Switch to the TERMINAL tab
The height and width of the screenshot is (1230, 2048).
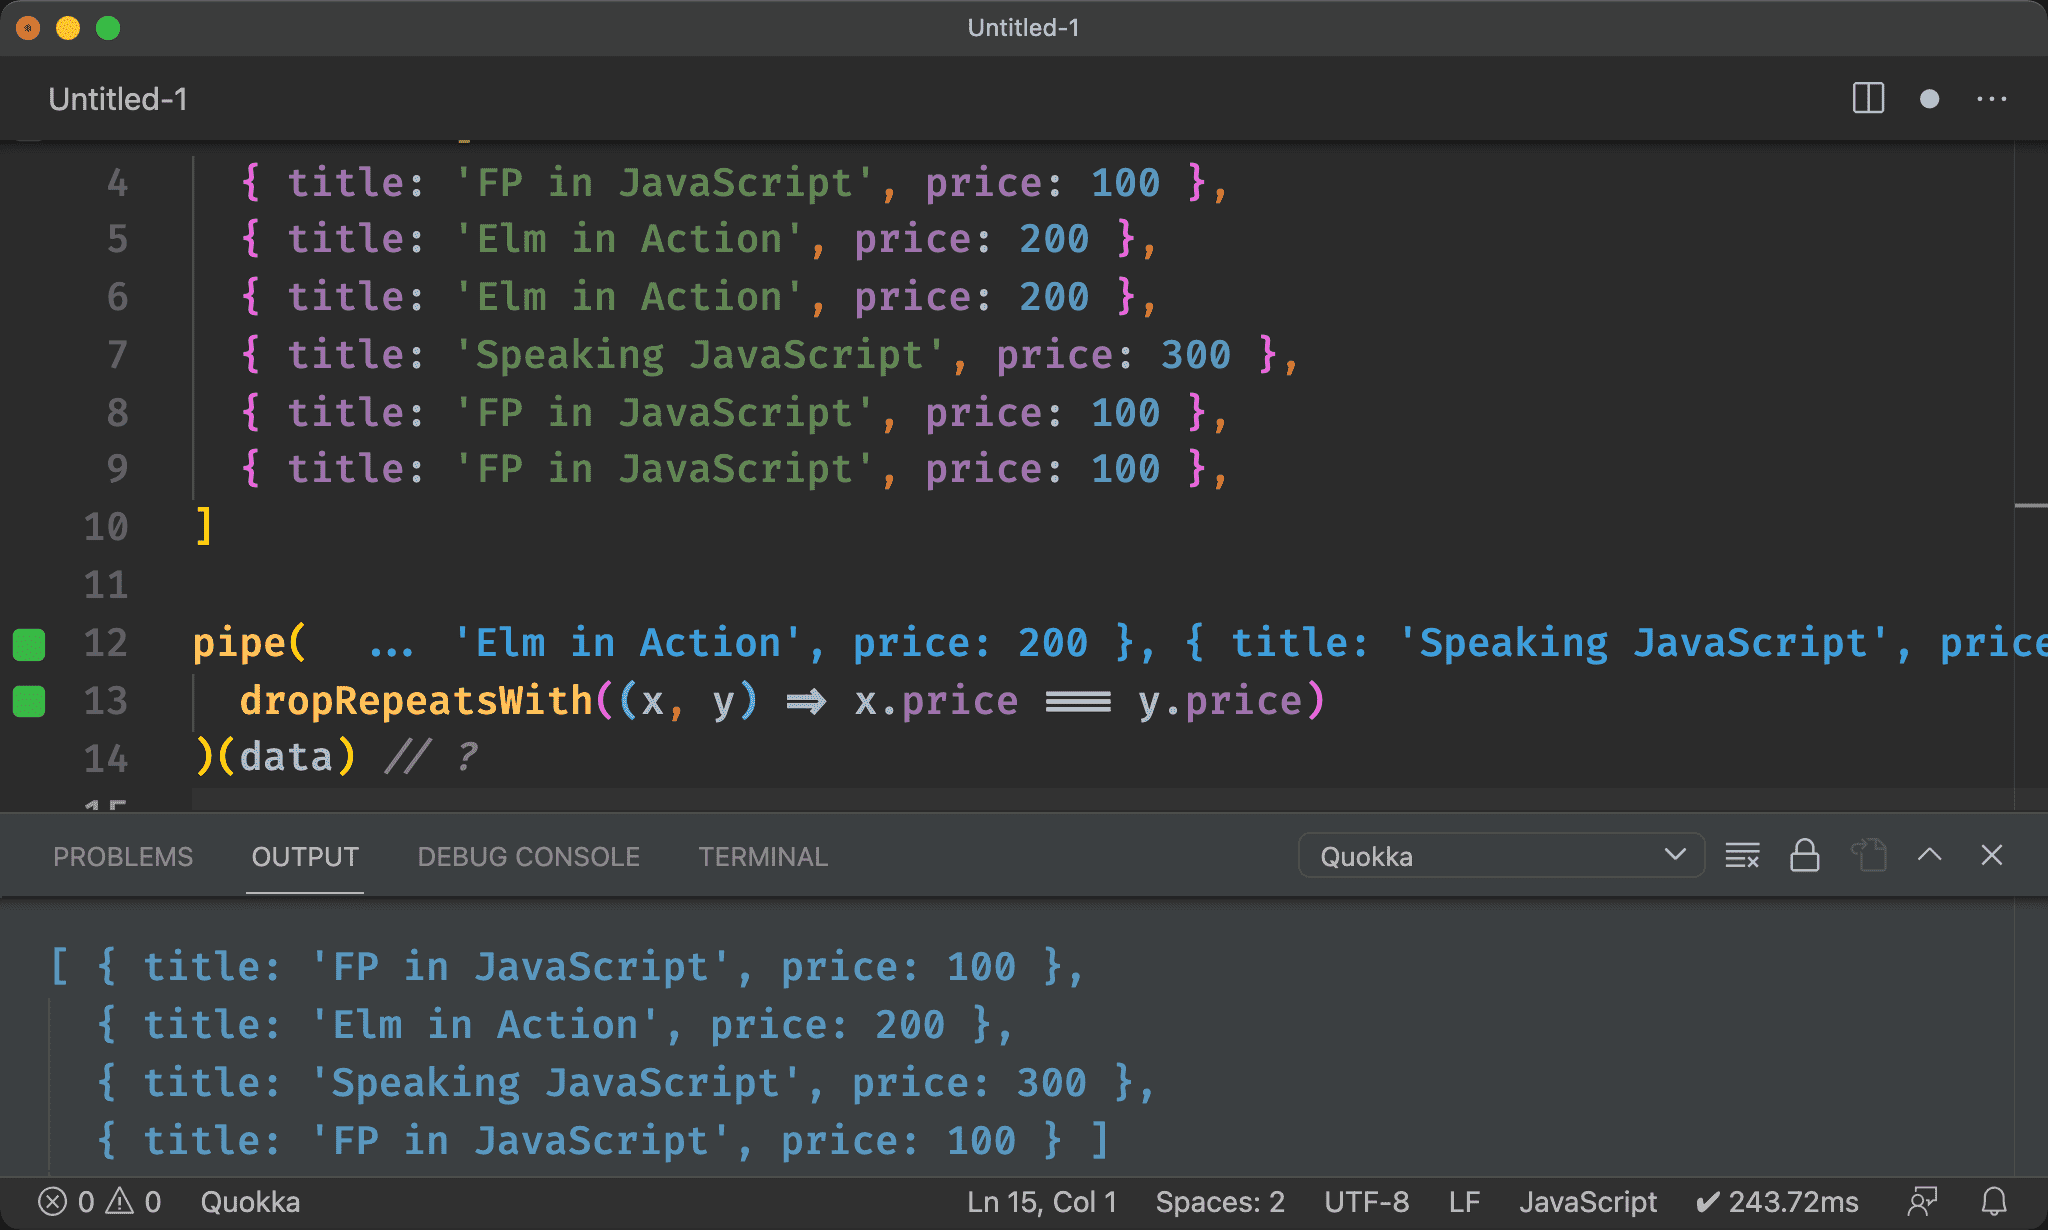pos(763,857)
